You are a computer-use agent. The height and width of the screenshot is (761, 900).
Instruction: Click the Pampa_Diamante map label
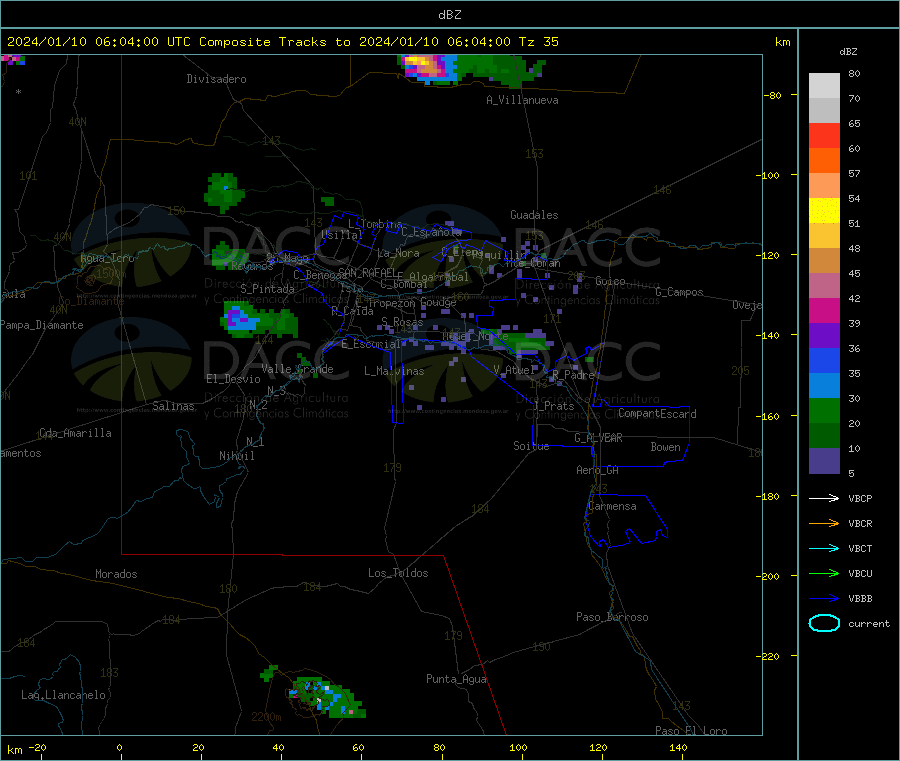(x=42, y=325)
